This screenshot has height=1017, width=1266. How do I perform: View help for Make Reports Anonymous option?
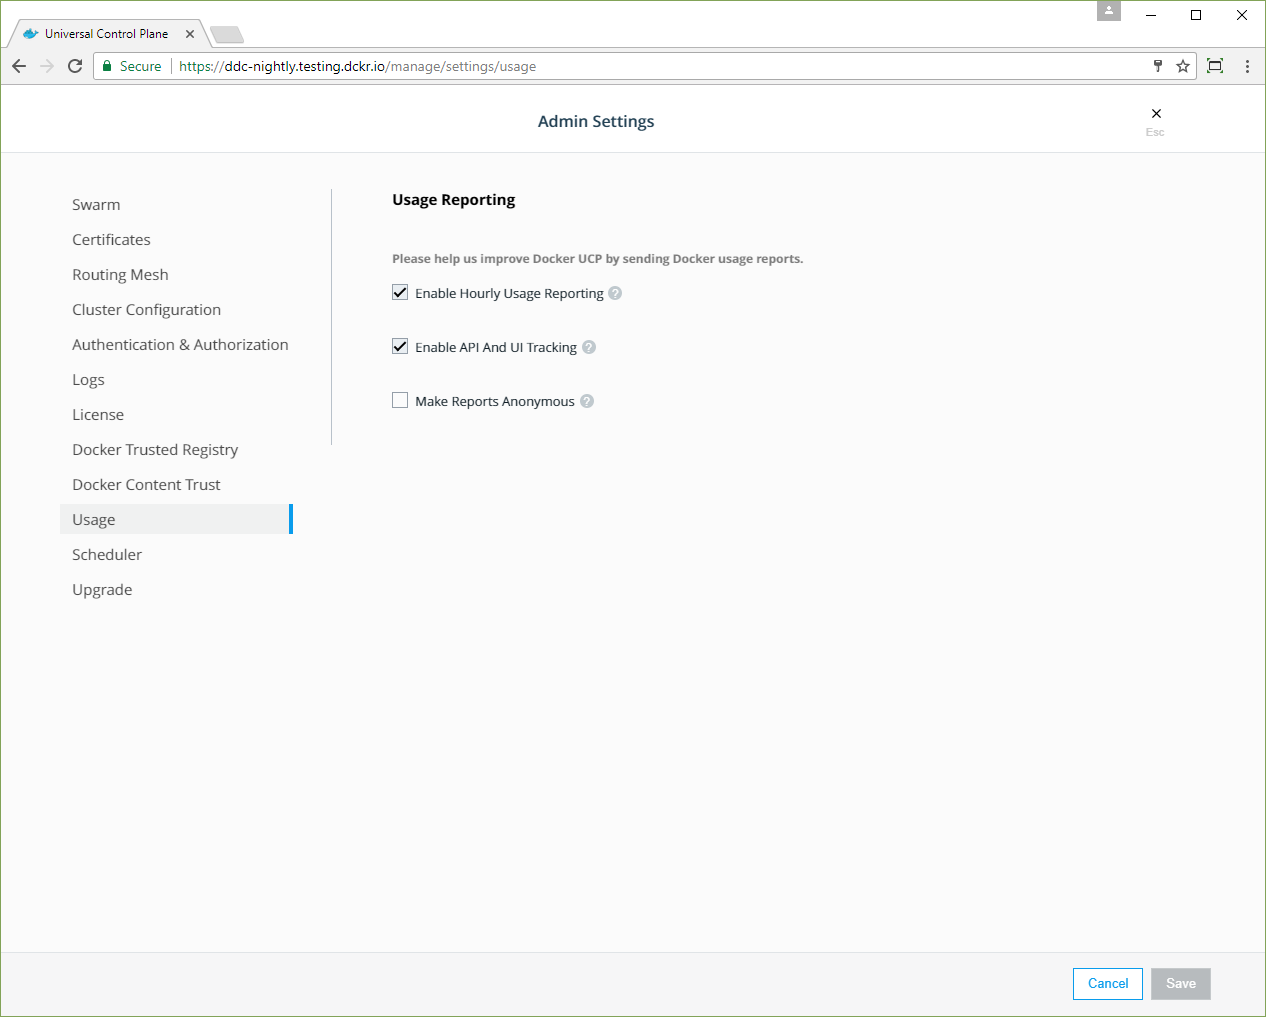point(587,400)
